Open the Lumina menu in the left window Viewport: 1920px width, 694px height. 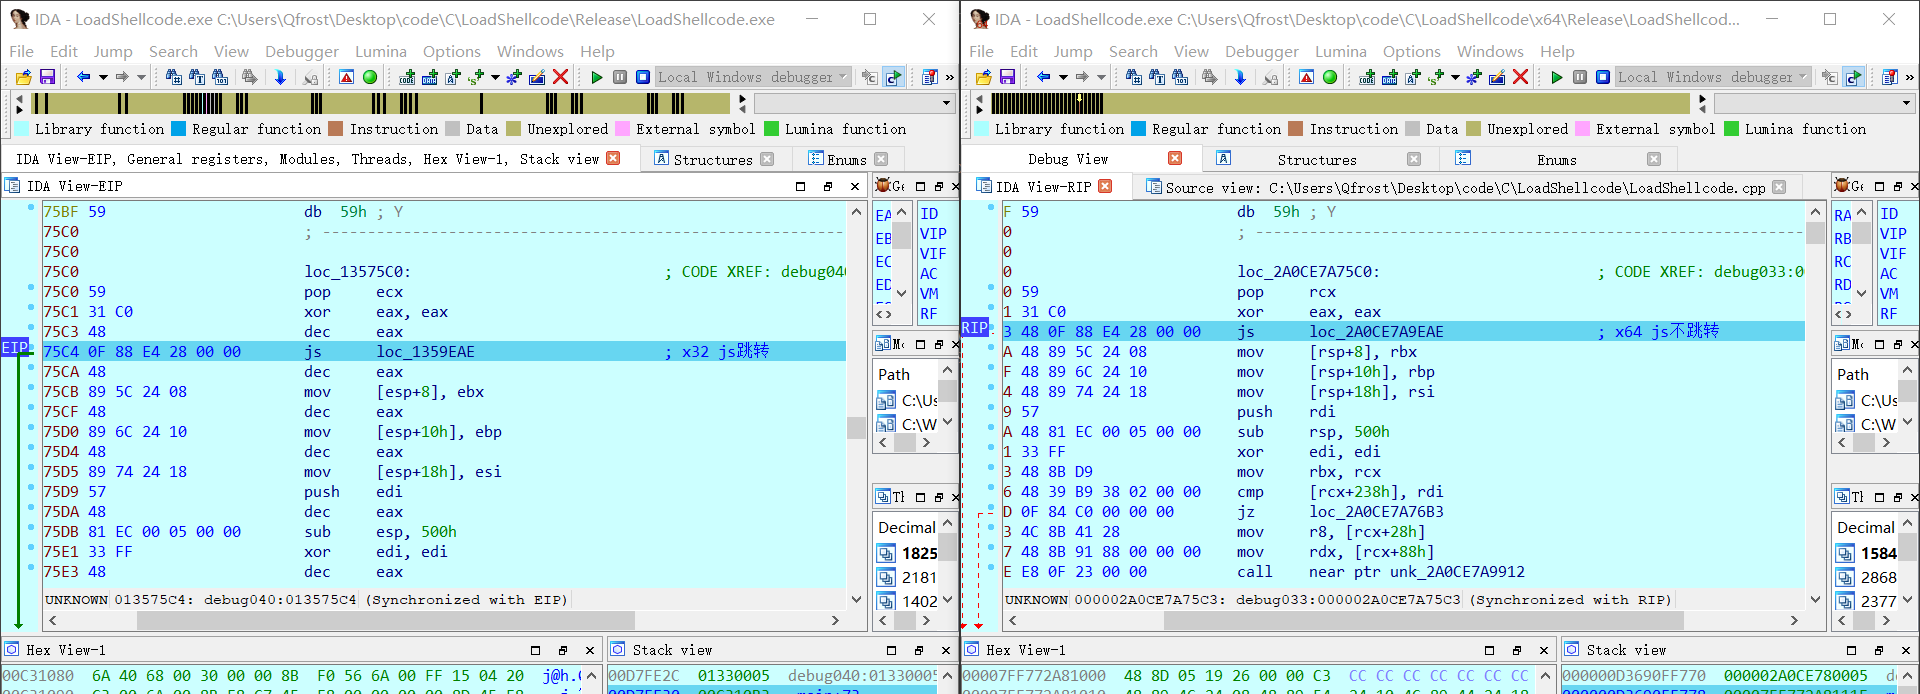[x=380, y=51]
